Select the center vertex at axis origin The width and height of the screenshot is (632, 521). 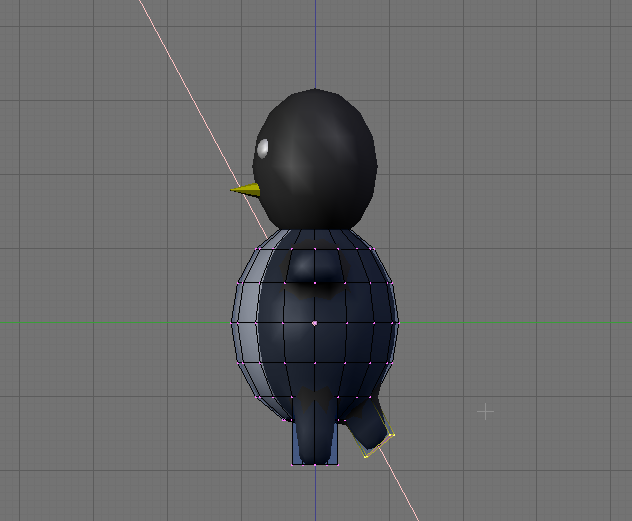coord(315,323)
